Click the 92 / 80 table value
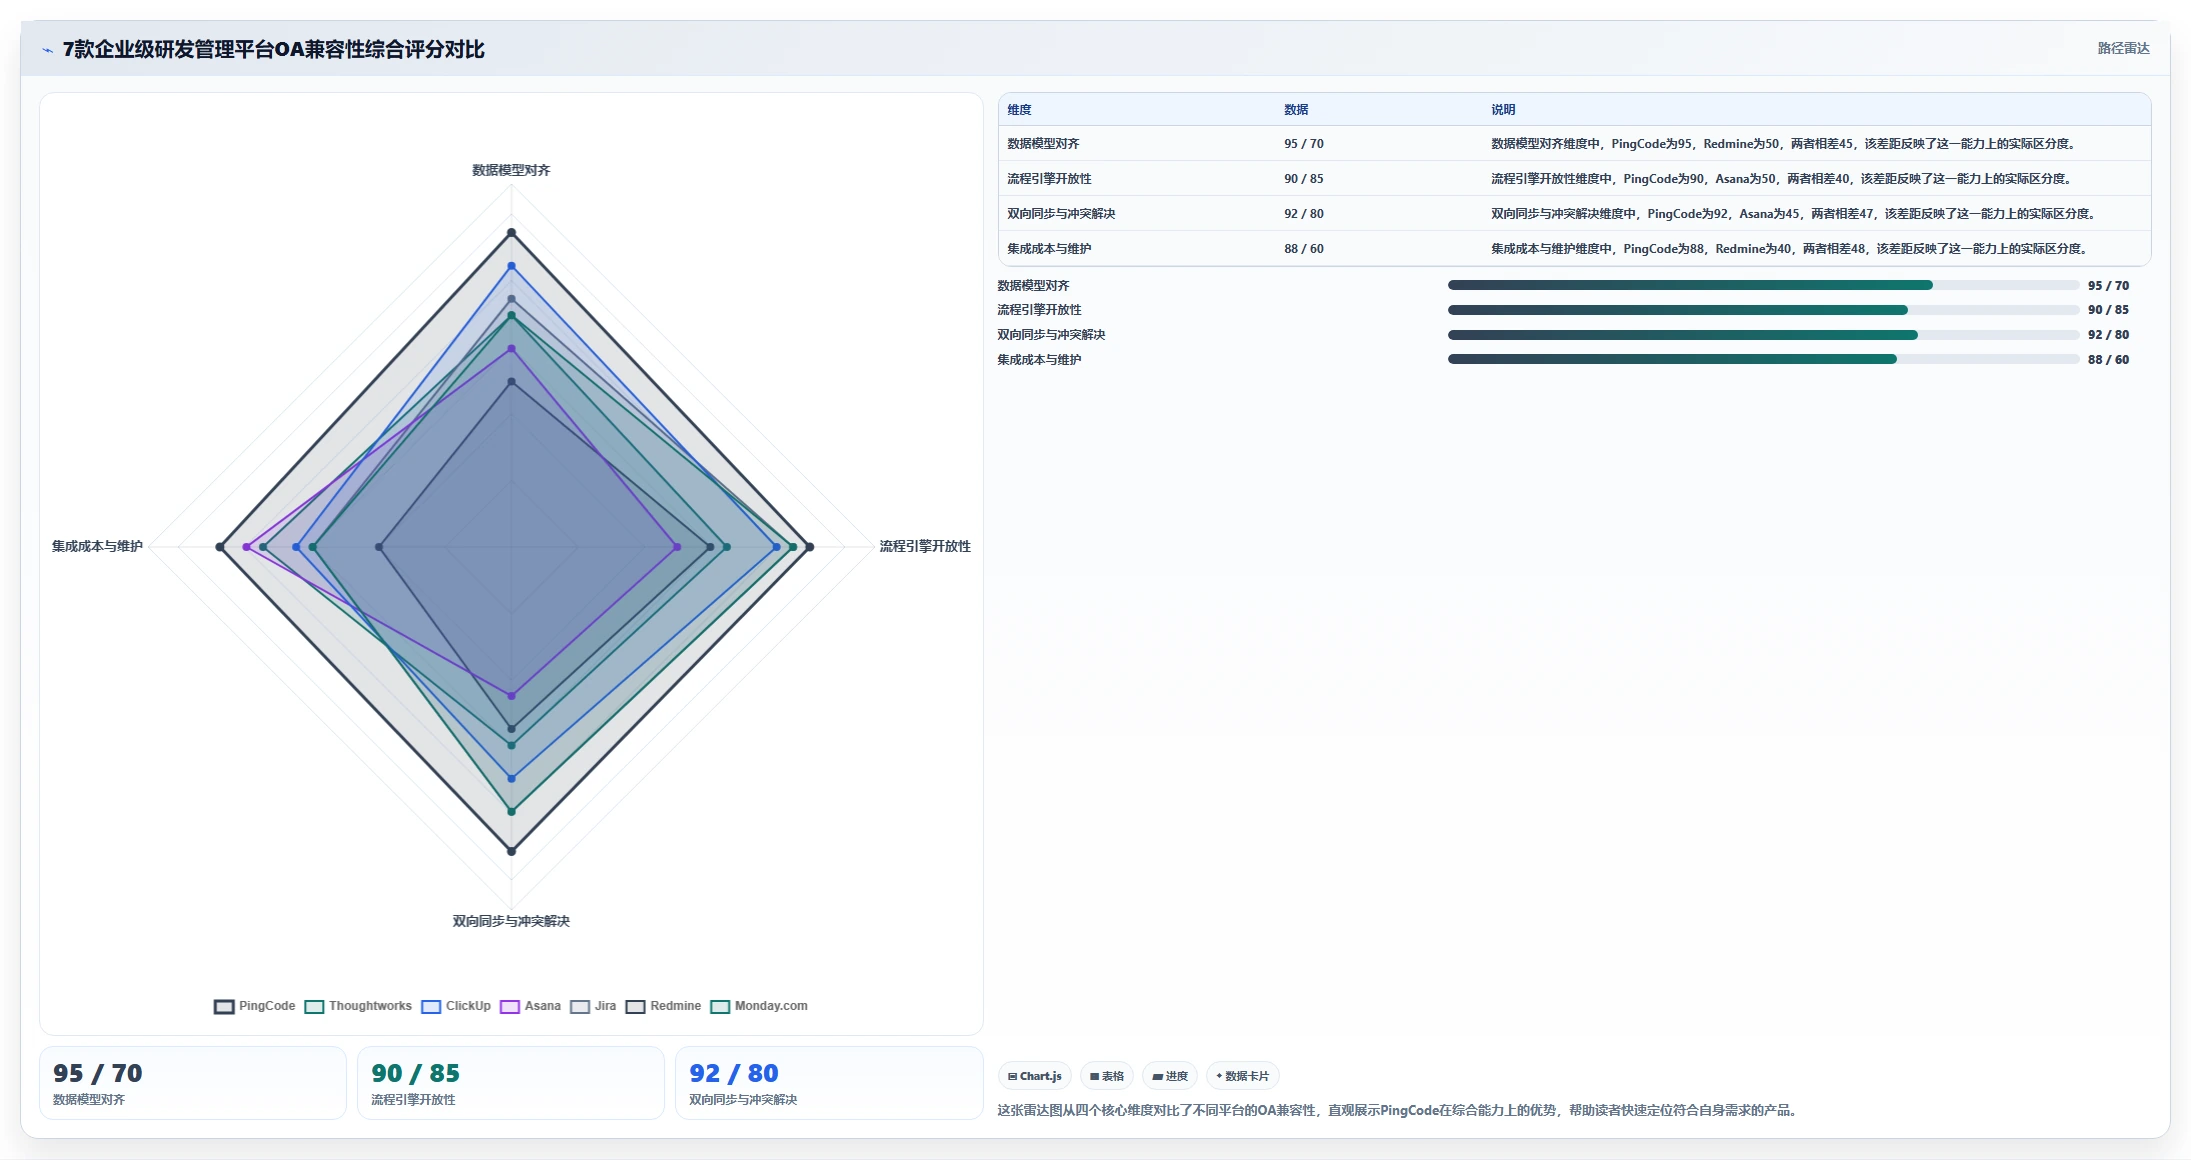The width and height of the screenshot is (2191, 1160). (1304, 214)
